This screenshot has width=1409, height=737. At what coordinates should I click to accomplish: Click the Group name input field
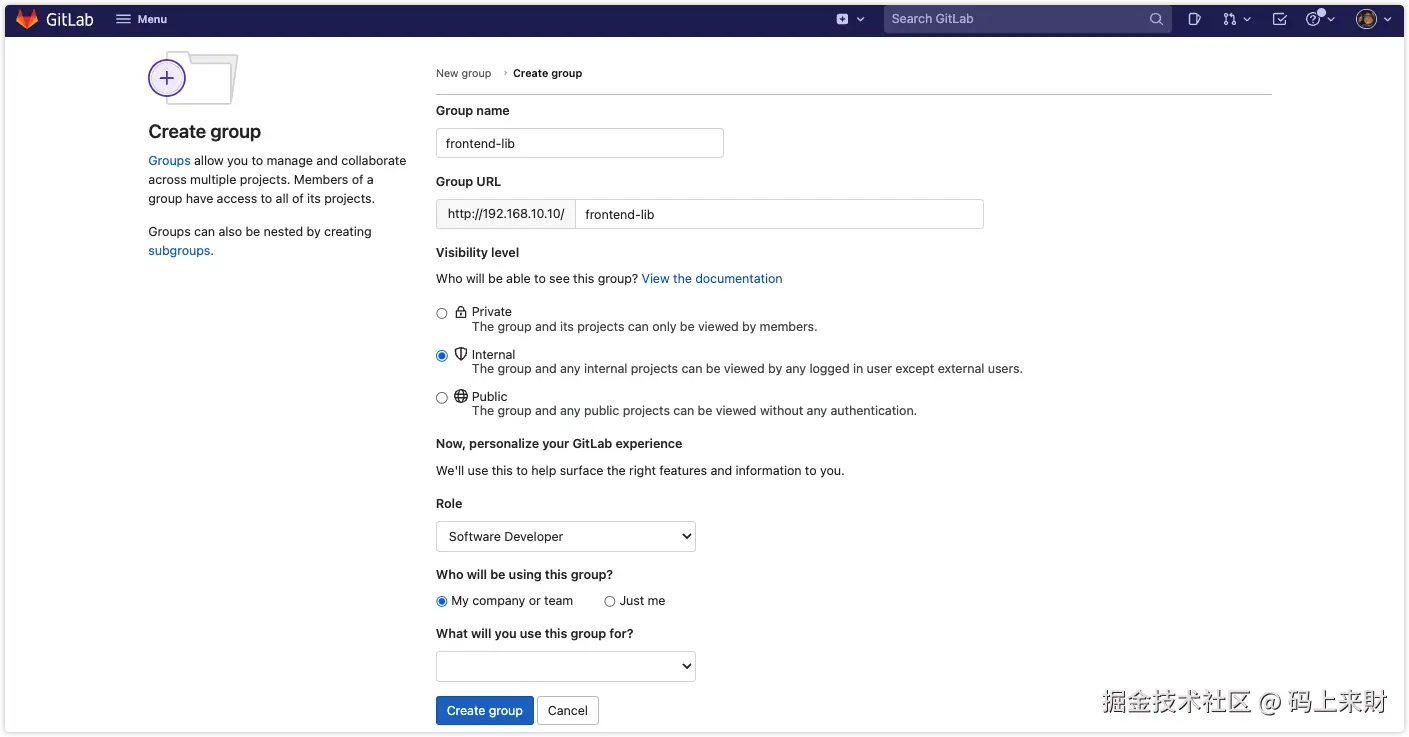pos(579,143)
